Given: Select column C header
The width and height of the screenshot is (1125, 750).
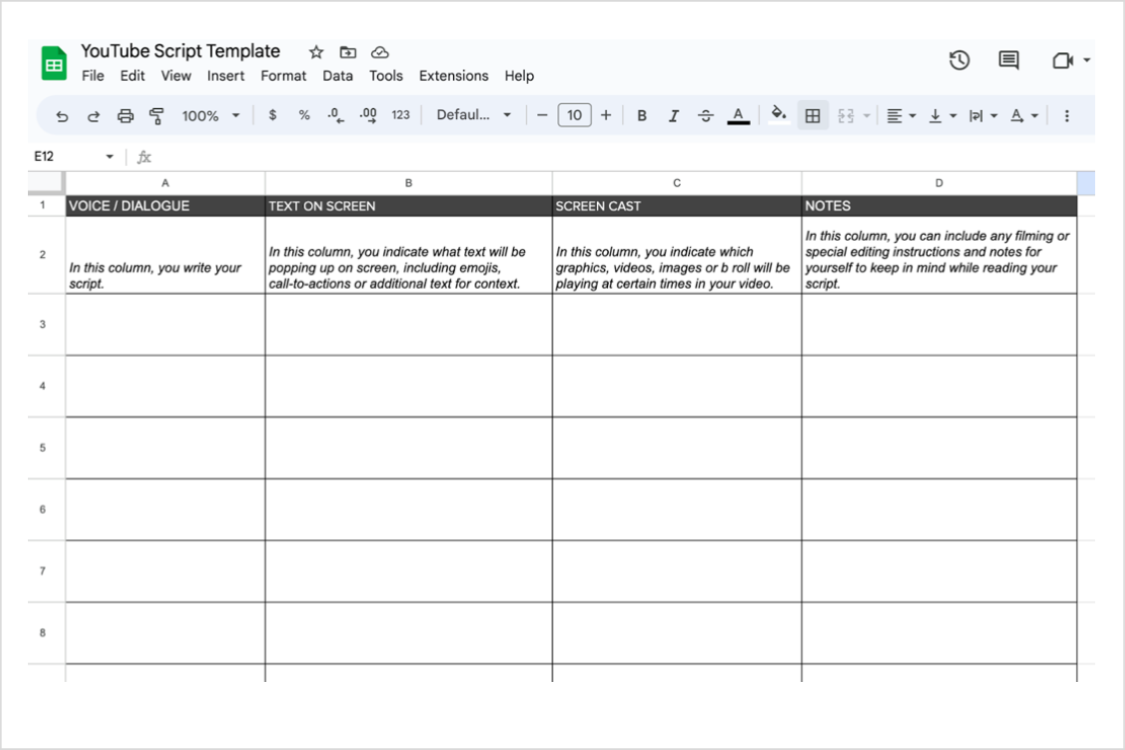Looking at the screenshot, I should [677, 183].
